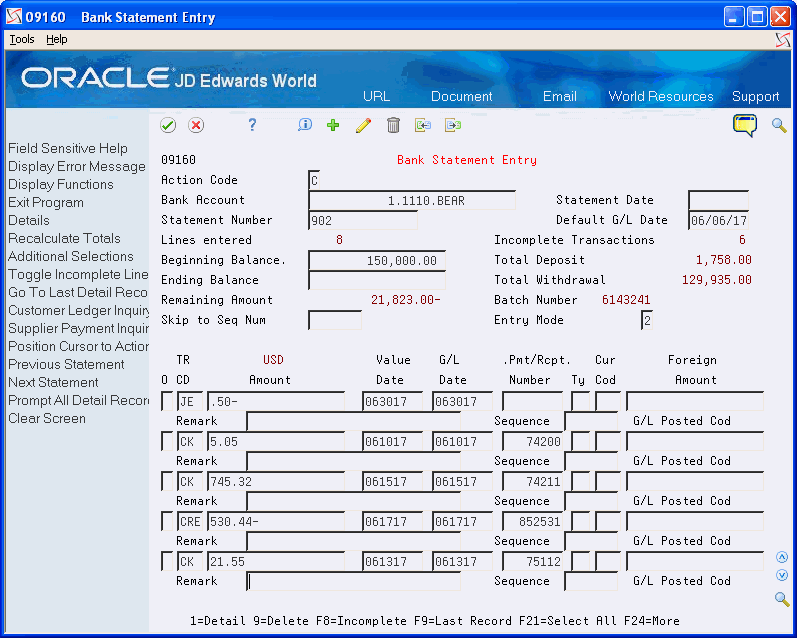The width and height of the screenshot is (797, 638).
Task: Click the amount field showing .50-
Action: point(276,401)
